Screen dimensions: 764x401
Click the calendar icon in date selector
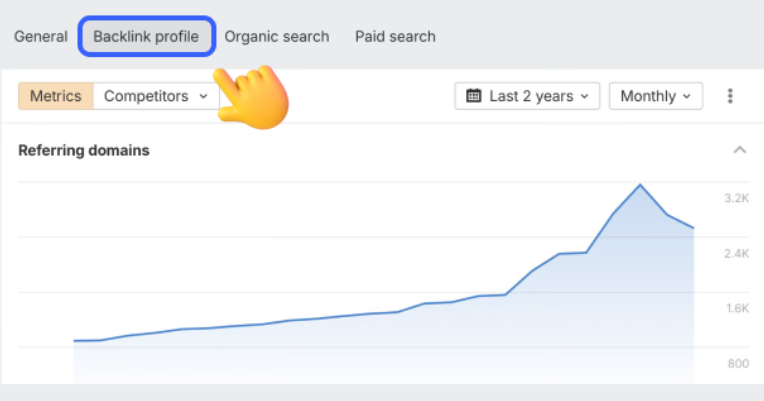[x=474, y=95]
